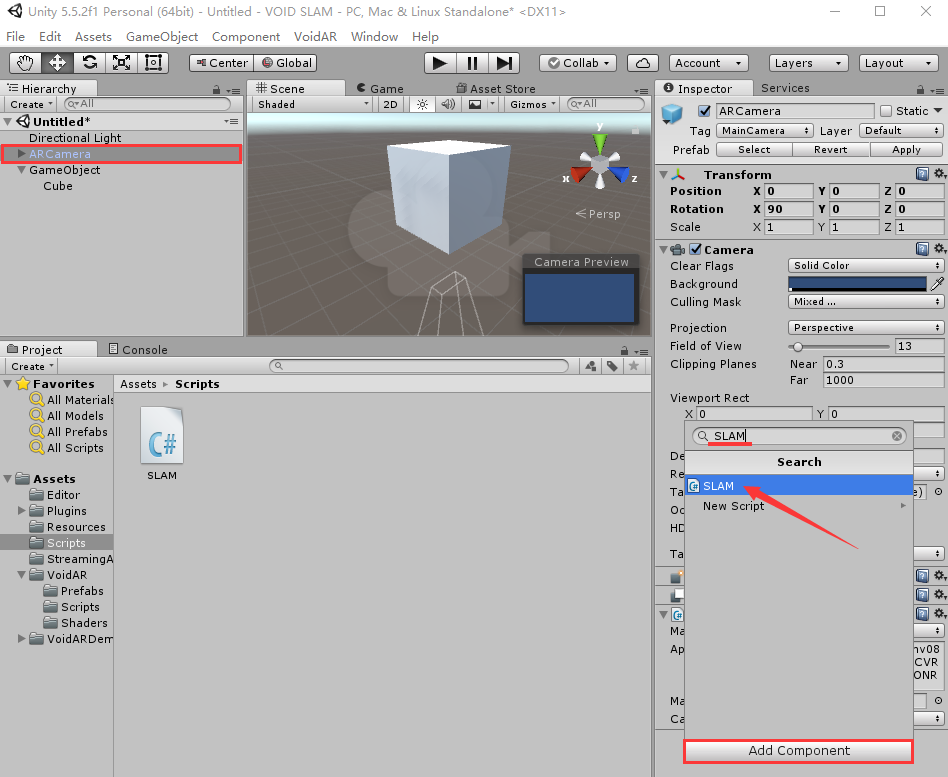Open the GameObject menu
This screenshot has width=948, height=777.
(x=162, y=37)
